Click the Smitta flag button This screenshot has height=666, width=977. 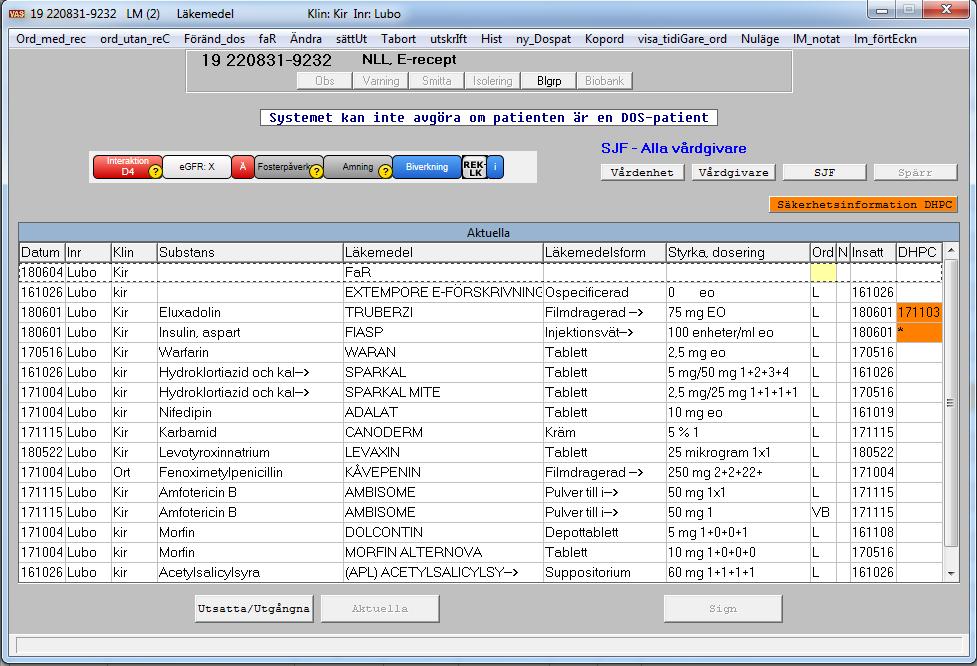point(436,81)
